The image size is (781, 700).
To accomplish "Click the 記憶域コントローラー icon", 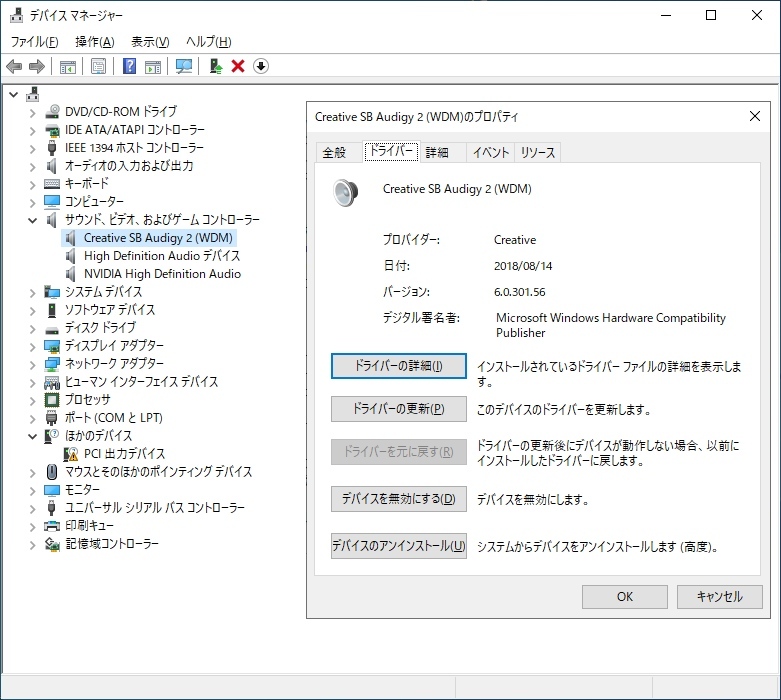I will coord(52,544).
